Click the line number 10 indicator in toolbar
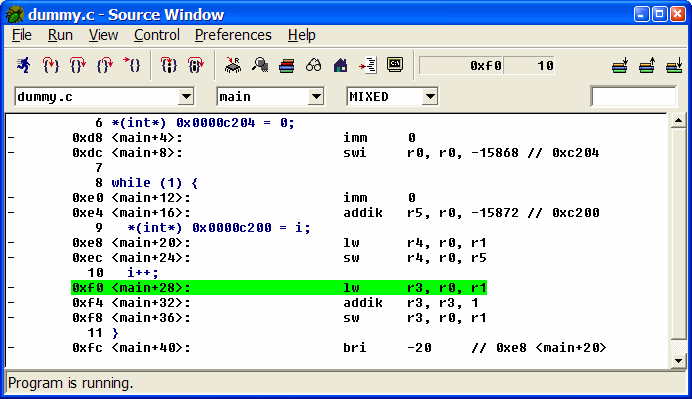Image resolution: width=692 pixels, height=399 pixels. pos(529,66)
